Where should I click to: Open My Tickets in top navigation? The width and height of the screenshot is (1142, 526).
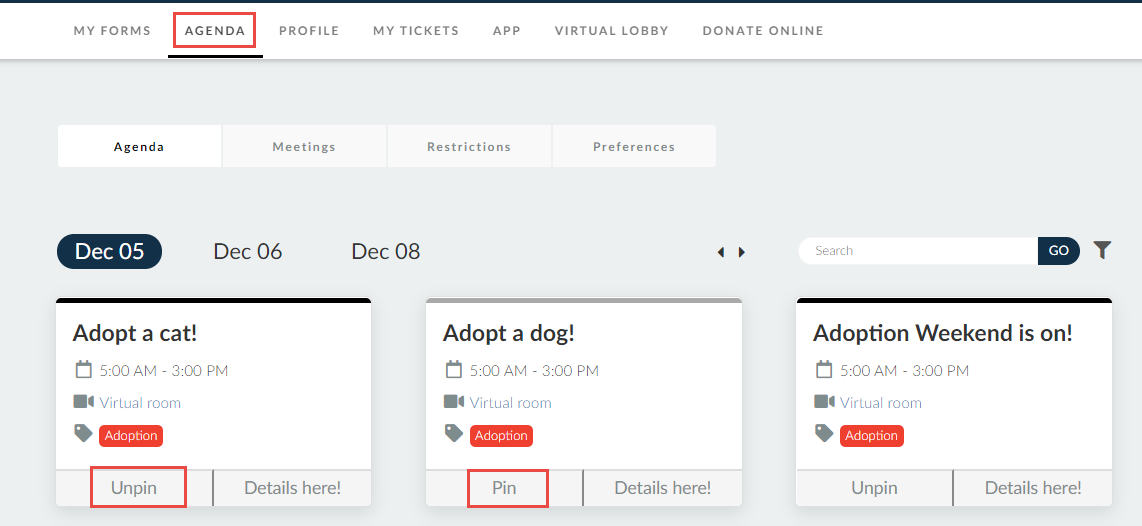pos(416,31)
